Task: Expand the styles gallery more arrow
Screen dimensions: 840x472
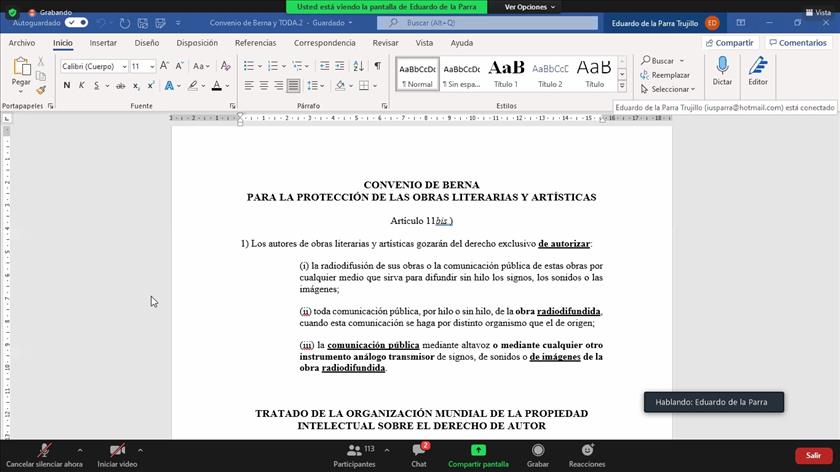Action: point(622,86)
